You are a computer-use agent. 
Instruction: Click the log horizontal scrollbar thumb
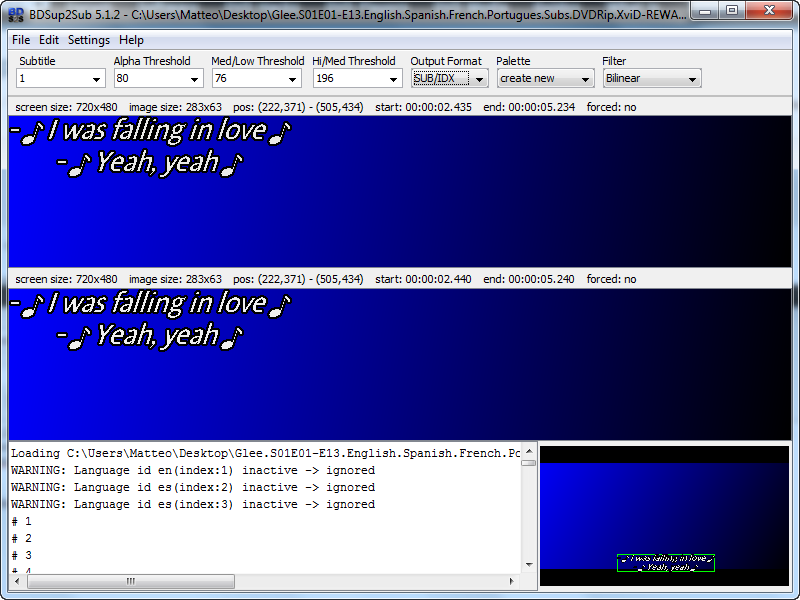(131, 581)
